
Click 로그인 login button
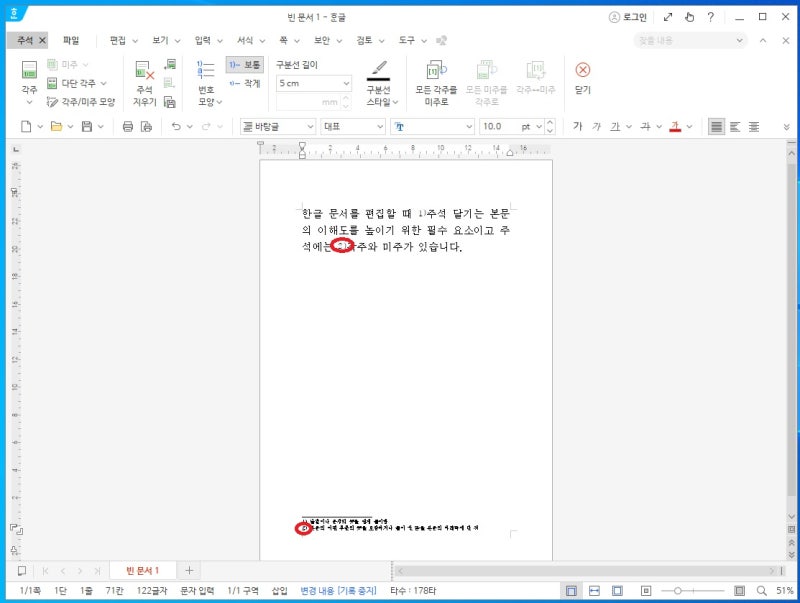tap(628, 17)
